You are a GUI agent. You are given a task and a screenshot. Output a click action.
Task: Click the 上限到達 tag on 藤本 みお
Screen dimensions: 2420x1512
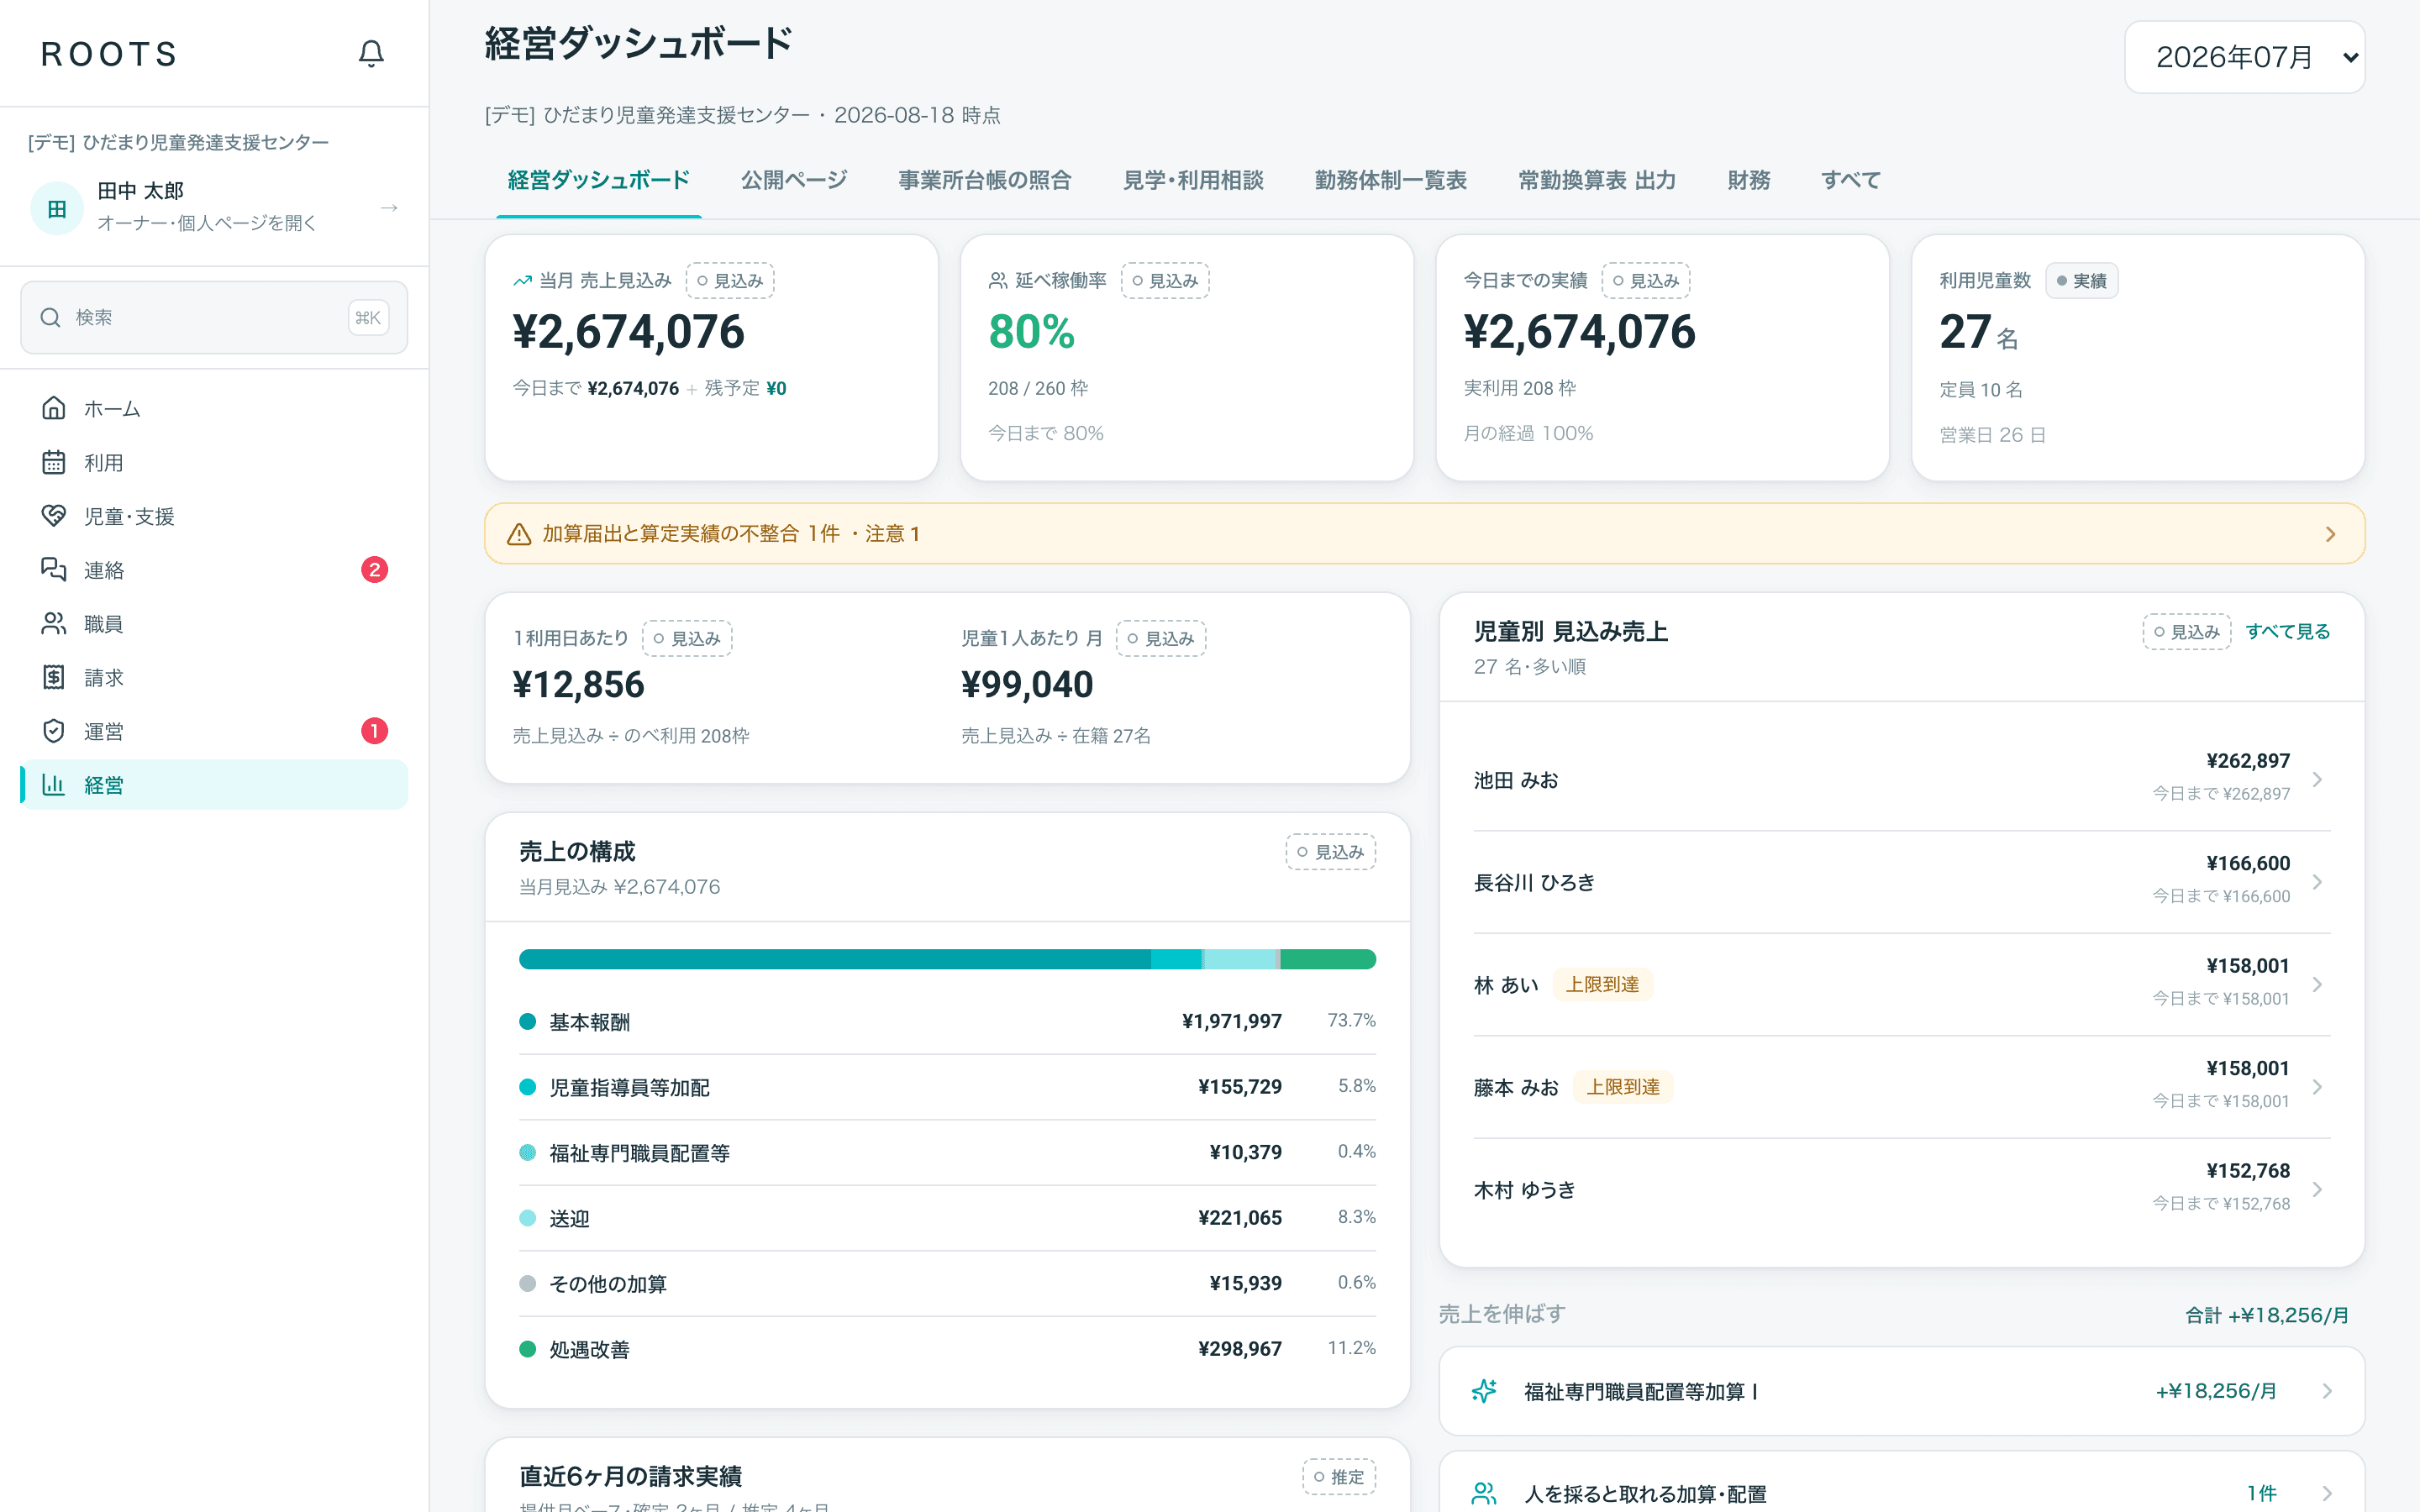1623,1087
